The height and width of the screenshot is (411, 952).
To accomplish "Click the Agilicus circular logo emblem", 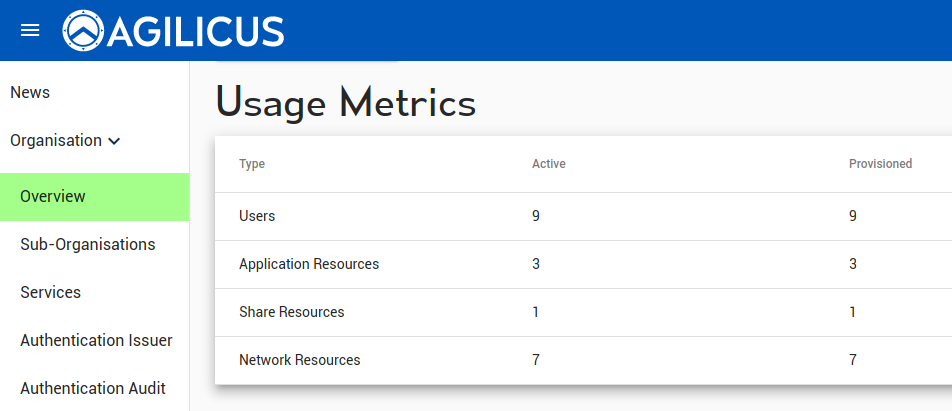I will (83, 30).
